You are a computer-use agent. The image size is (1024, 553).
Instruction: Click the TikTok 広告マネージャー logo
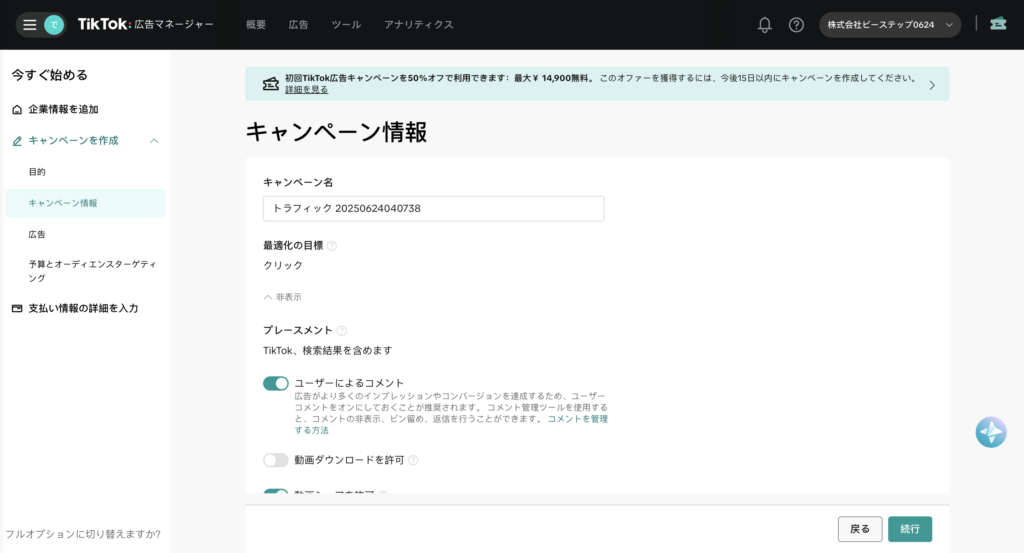145,24
